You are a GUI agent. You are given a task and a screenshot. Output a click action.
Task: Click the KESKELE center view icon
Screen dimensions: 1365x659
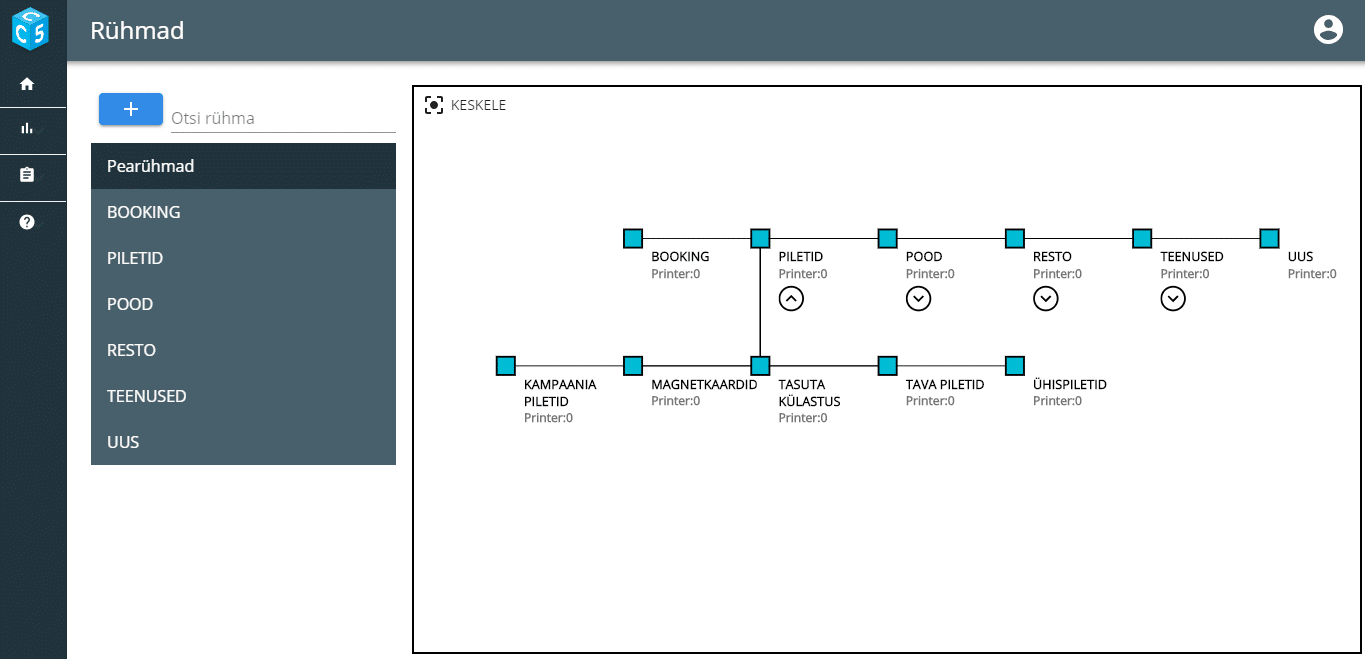click(x=434, y=105)
